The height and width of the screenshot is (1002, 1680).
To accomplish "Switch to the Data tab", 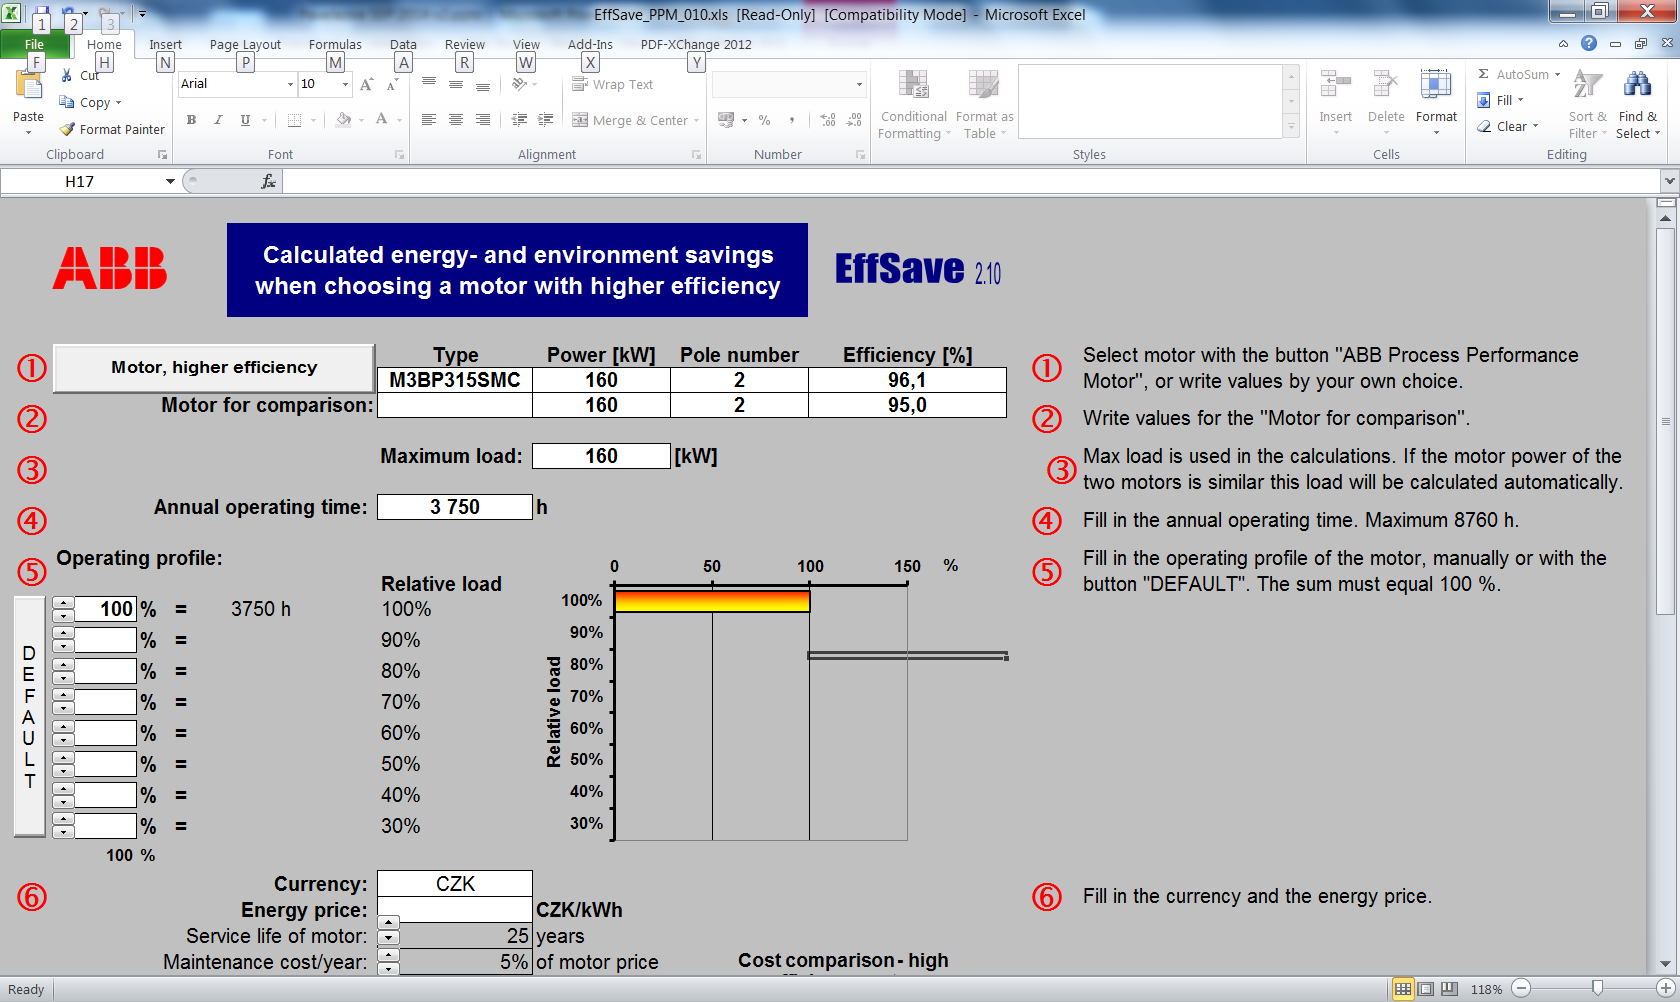I will point(403,44).
